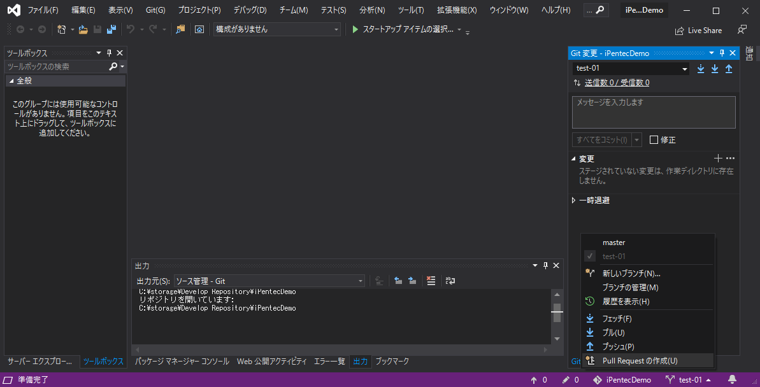Click the feedback icon beside Live Share
This screenshot has height=387, width=760.
742,30
